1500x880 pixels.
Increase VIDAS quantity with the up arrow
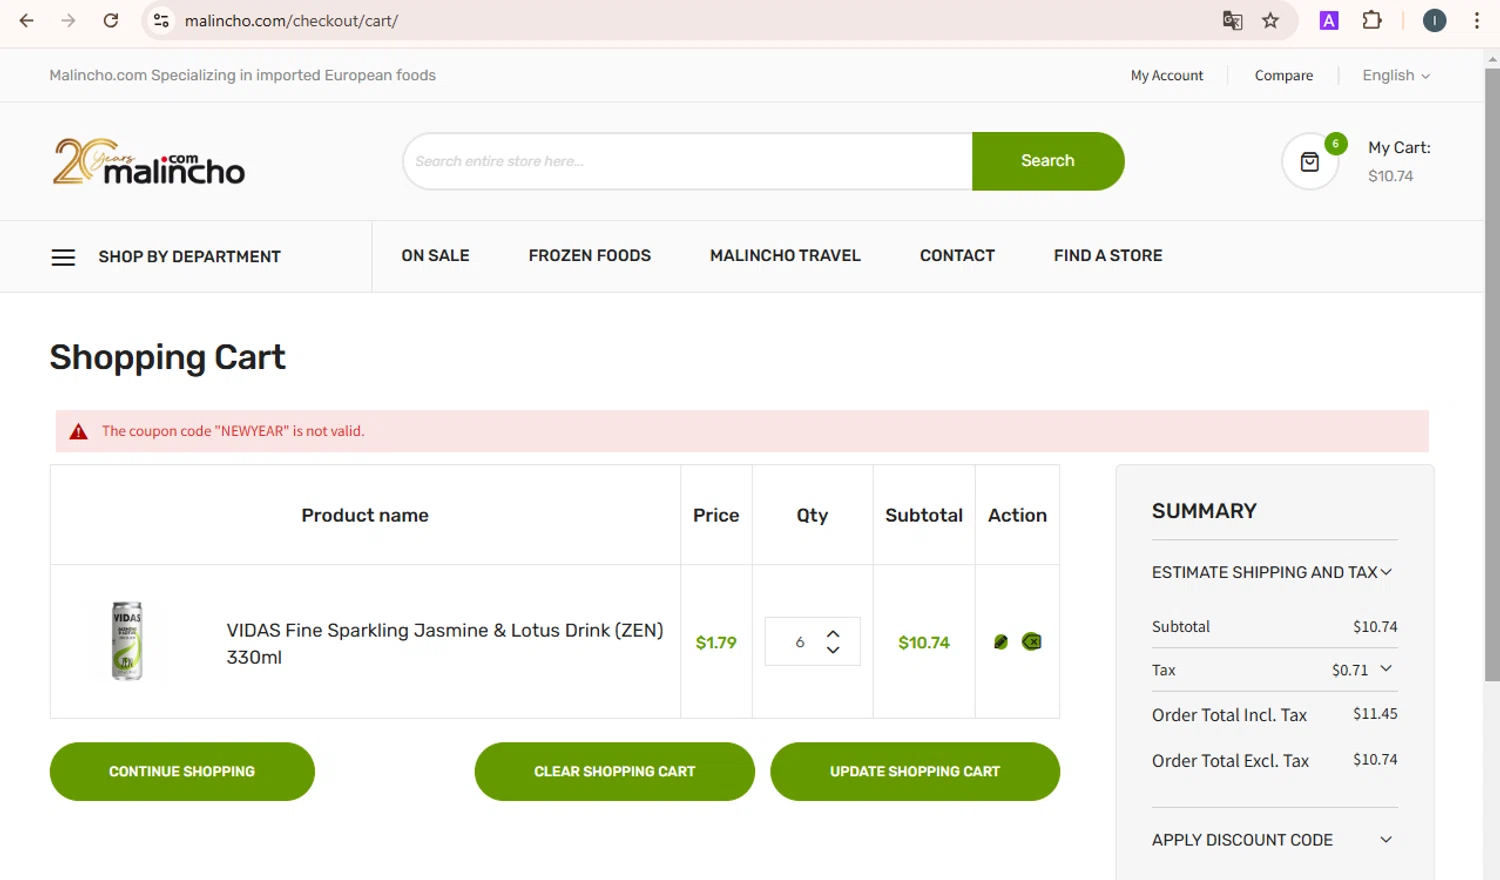[x=833, y=634]
